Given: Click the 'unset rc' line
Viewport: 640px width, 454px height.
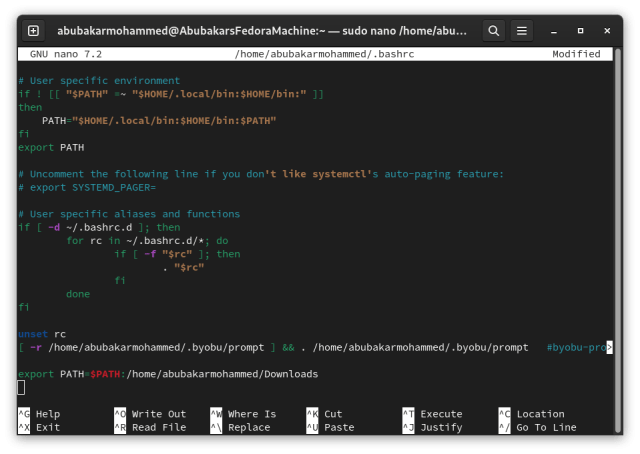Looking at the screenshot, I should [42, 334].
